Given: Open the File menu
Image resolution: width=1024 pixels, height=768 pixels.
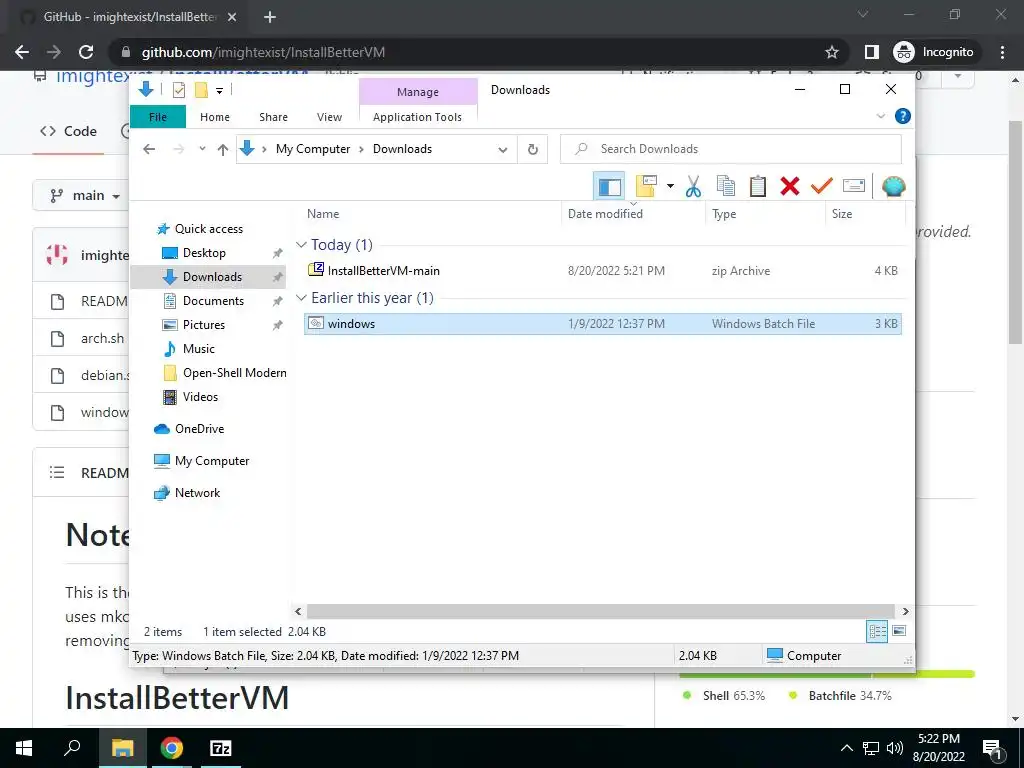Looking at the screenshot, I should tap(158, 117).
